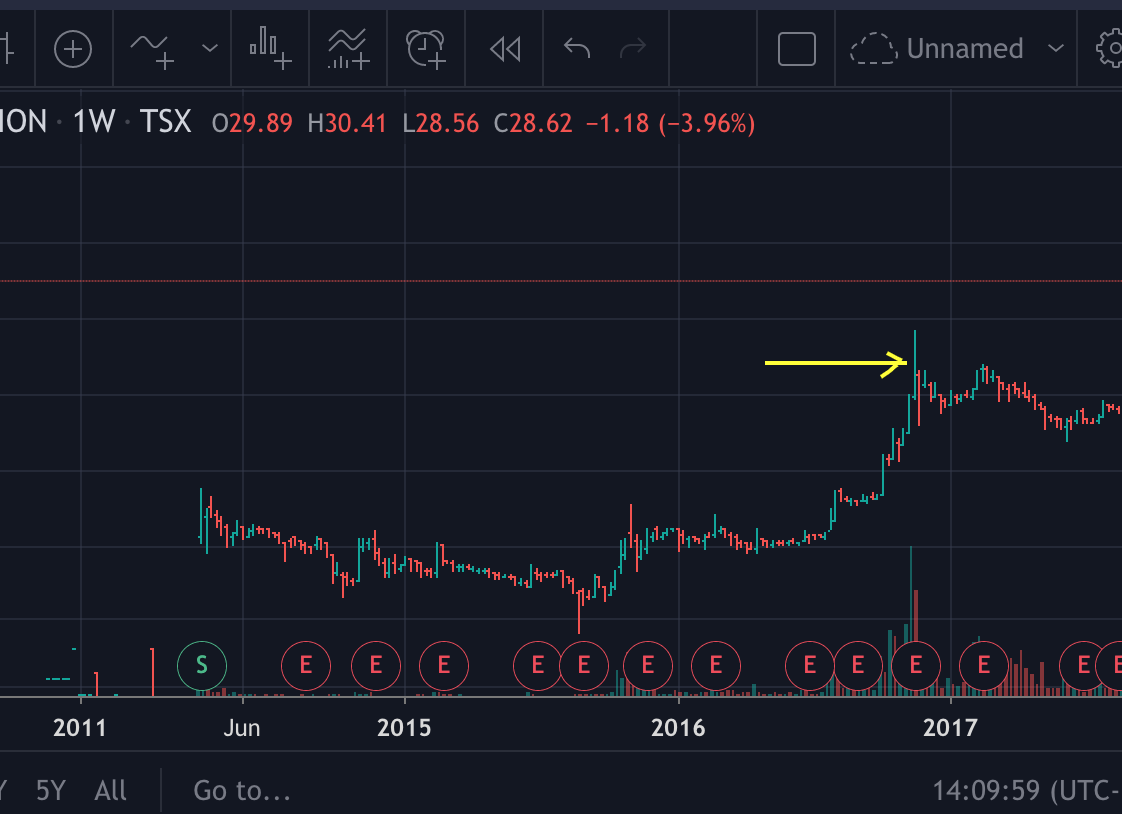Click the O29.89 open value

[x=253, y=123]
